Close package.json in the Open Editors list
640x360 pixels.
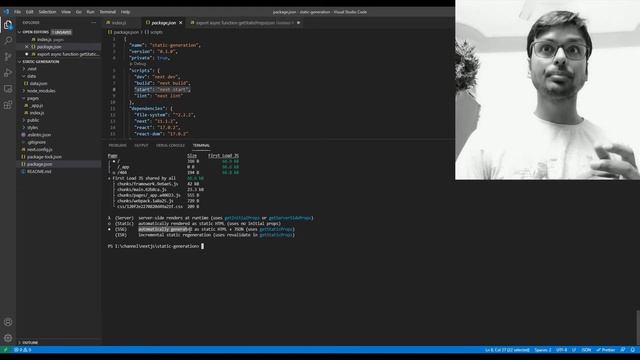(27, 47)
